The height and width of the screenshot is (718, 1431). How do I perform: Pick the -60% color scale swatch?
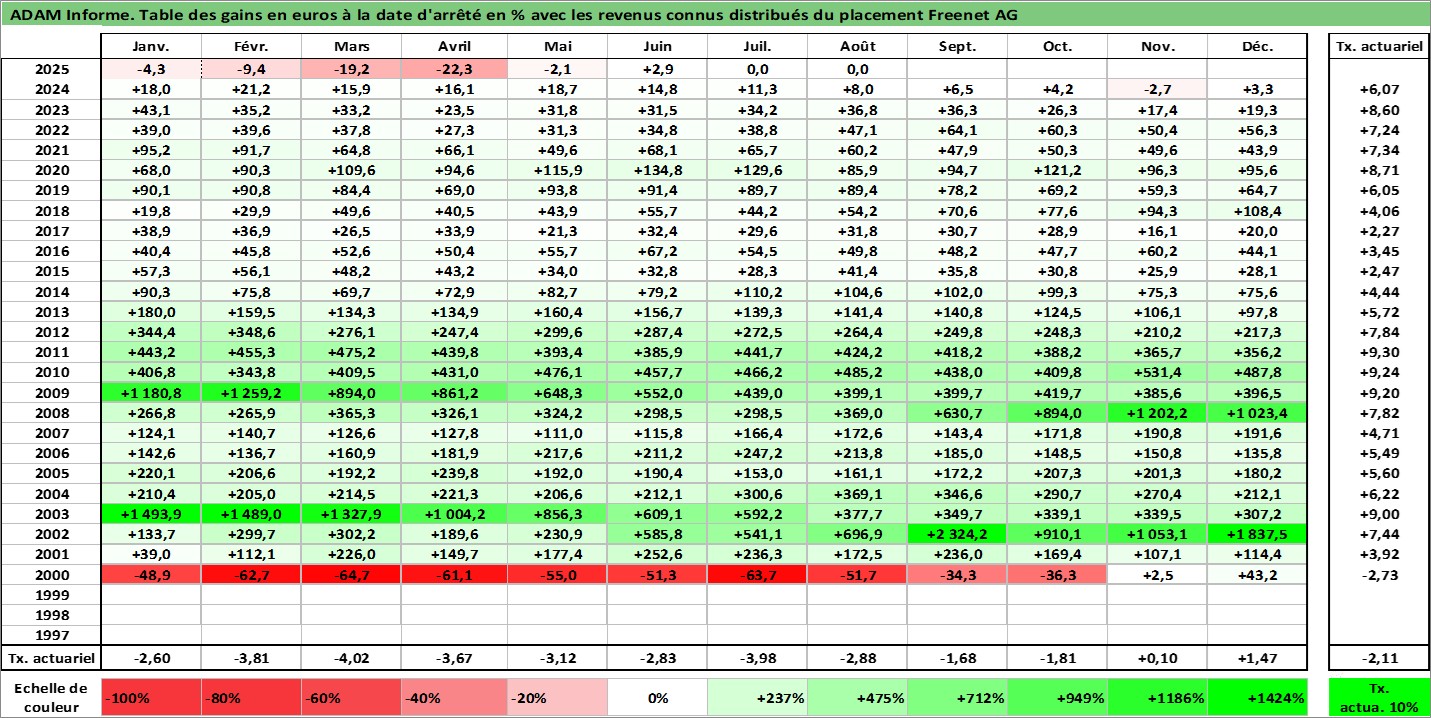click(352, 697)
